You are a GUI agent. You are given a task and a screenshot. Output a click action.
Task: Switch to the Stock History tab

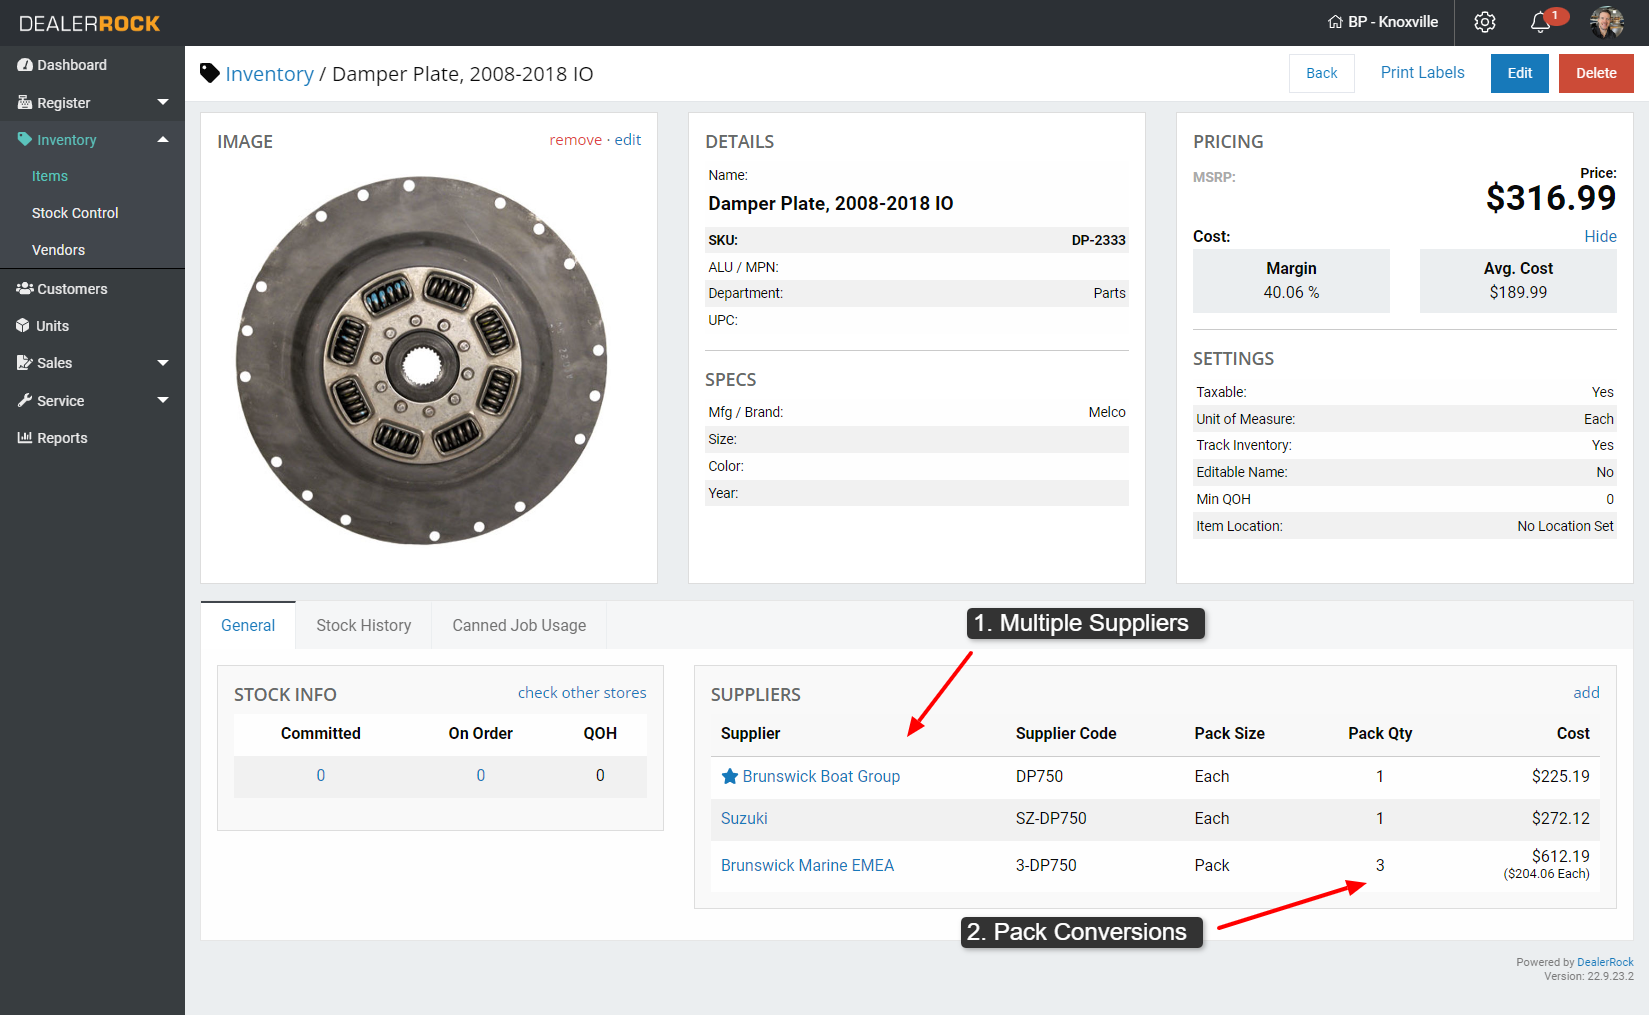(364, 625)
